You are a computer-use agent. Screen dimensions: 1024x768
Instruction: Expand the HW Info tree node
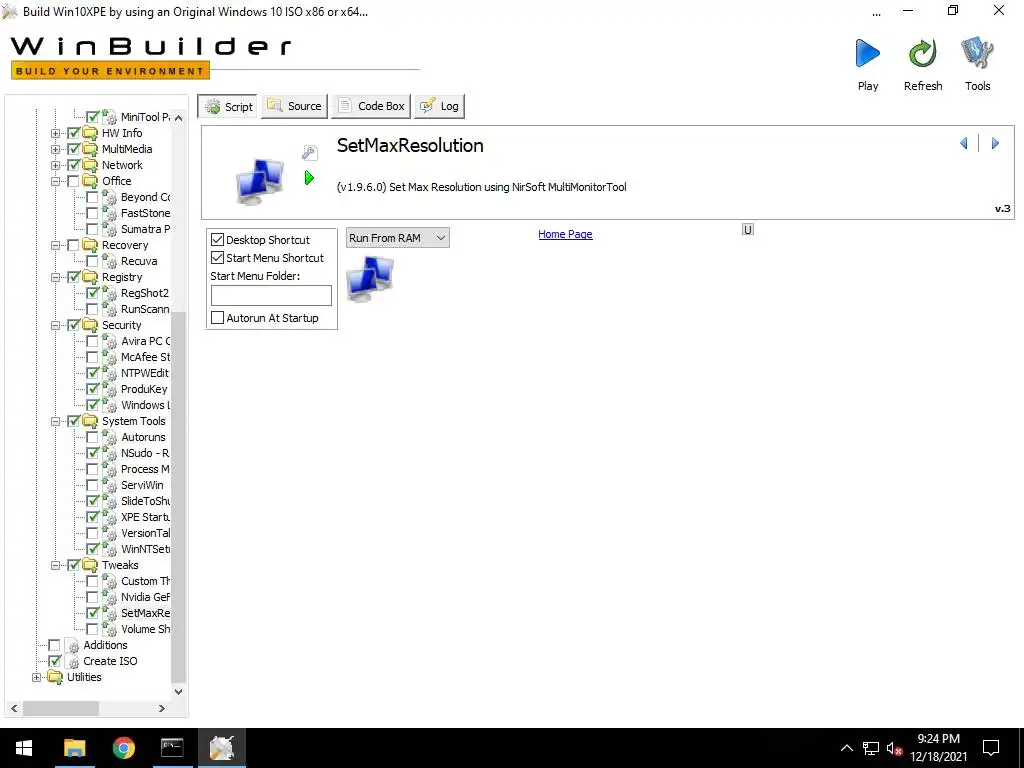pos(56,133)
